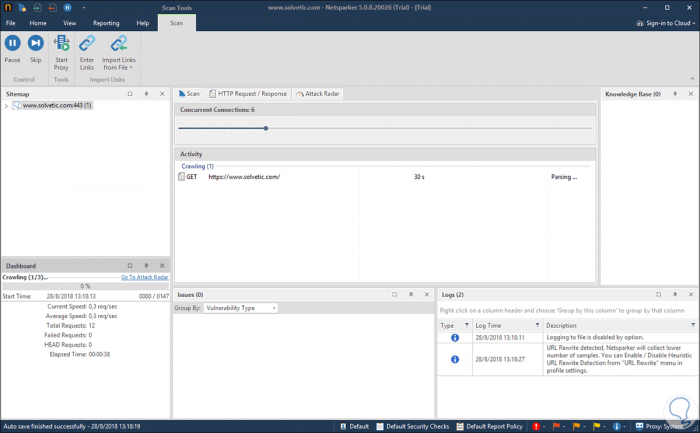The height and width of the screenshot is (433, 700).
Task: Select the 'Logging to file is disabled' log description
Action: (x=595, y=337)
